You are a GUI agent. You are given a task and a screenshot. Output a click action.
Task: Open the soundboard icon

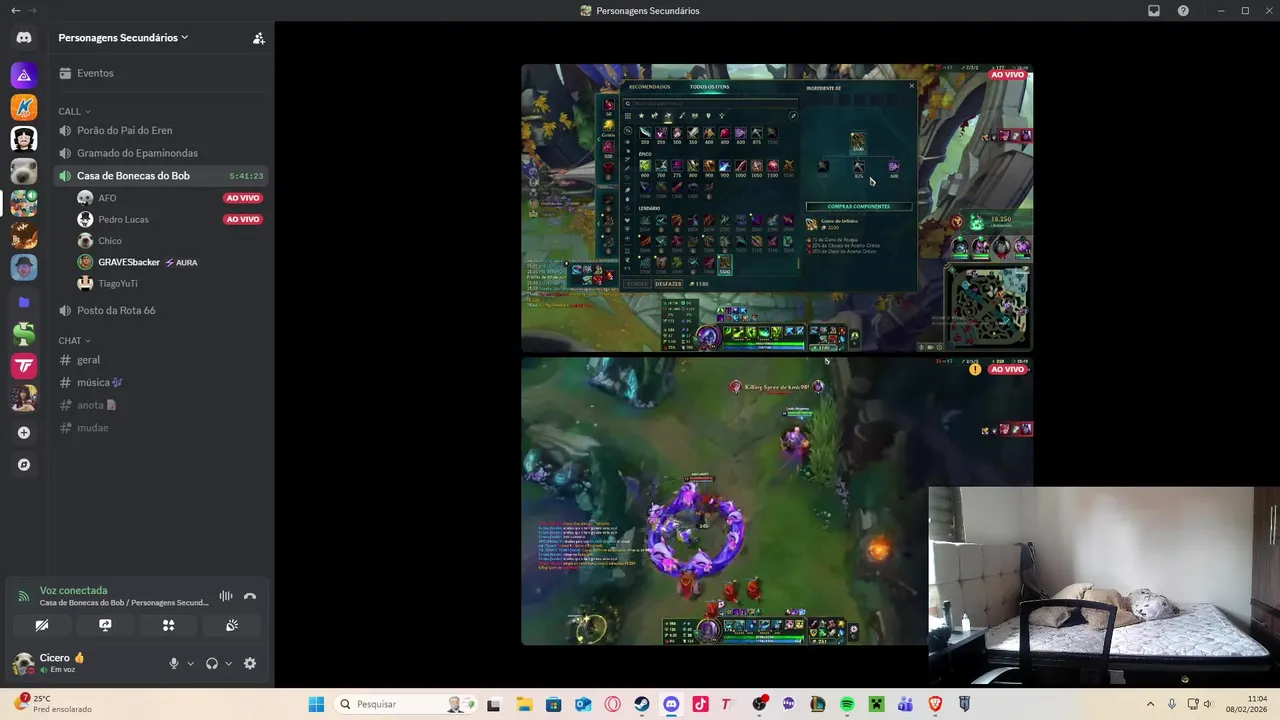point(232,625)
